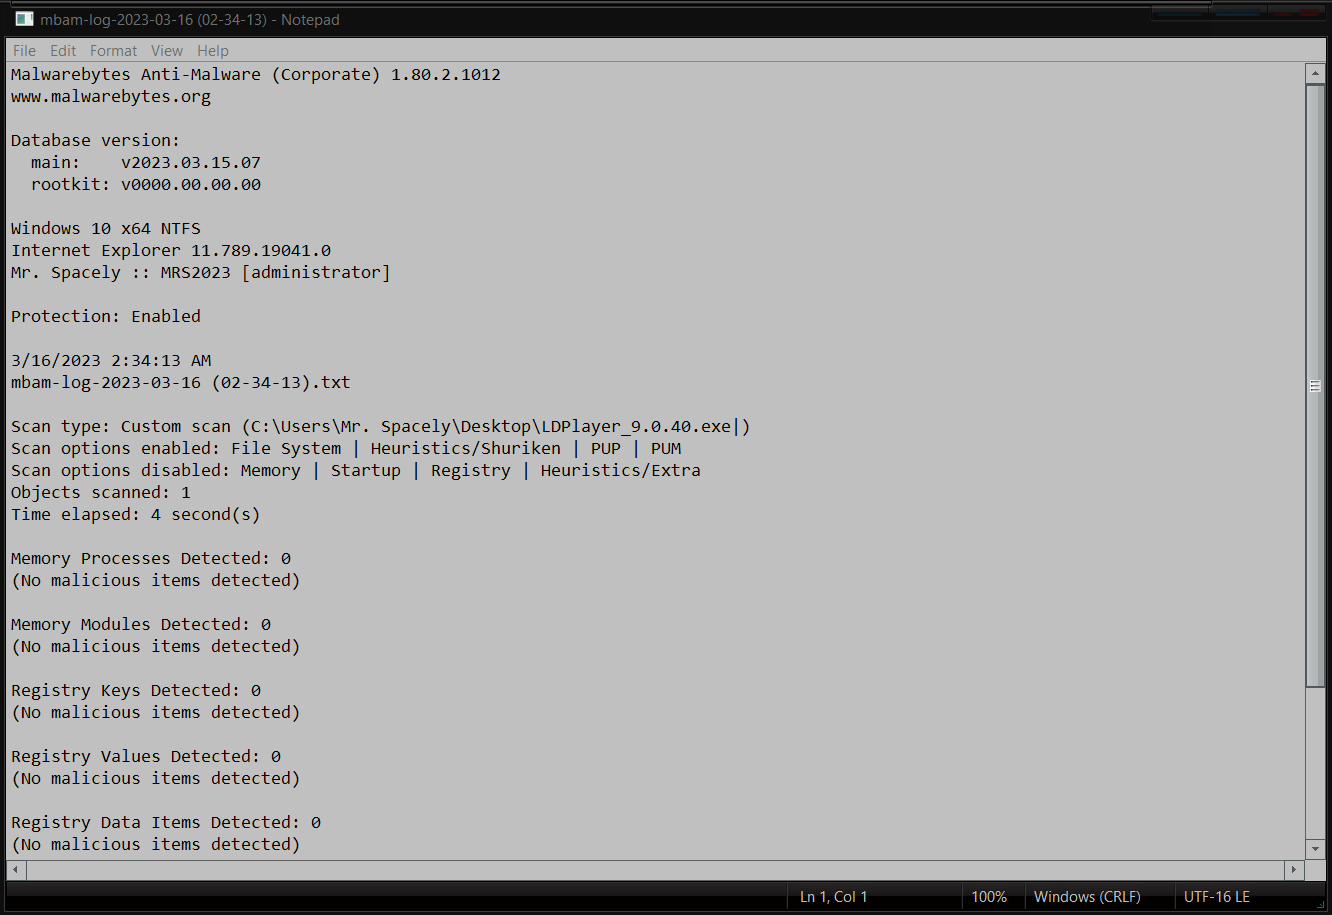Click the 100% zoom status indicator
Image resolution: width=1332 pixels, height=915 pixels.
pos(989,897)
